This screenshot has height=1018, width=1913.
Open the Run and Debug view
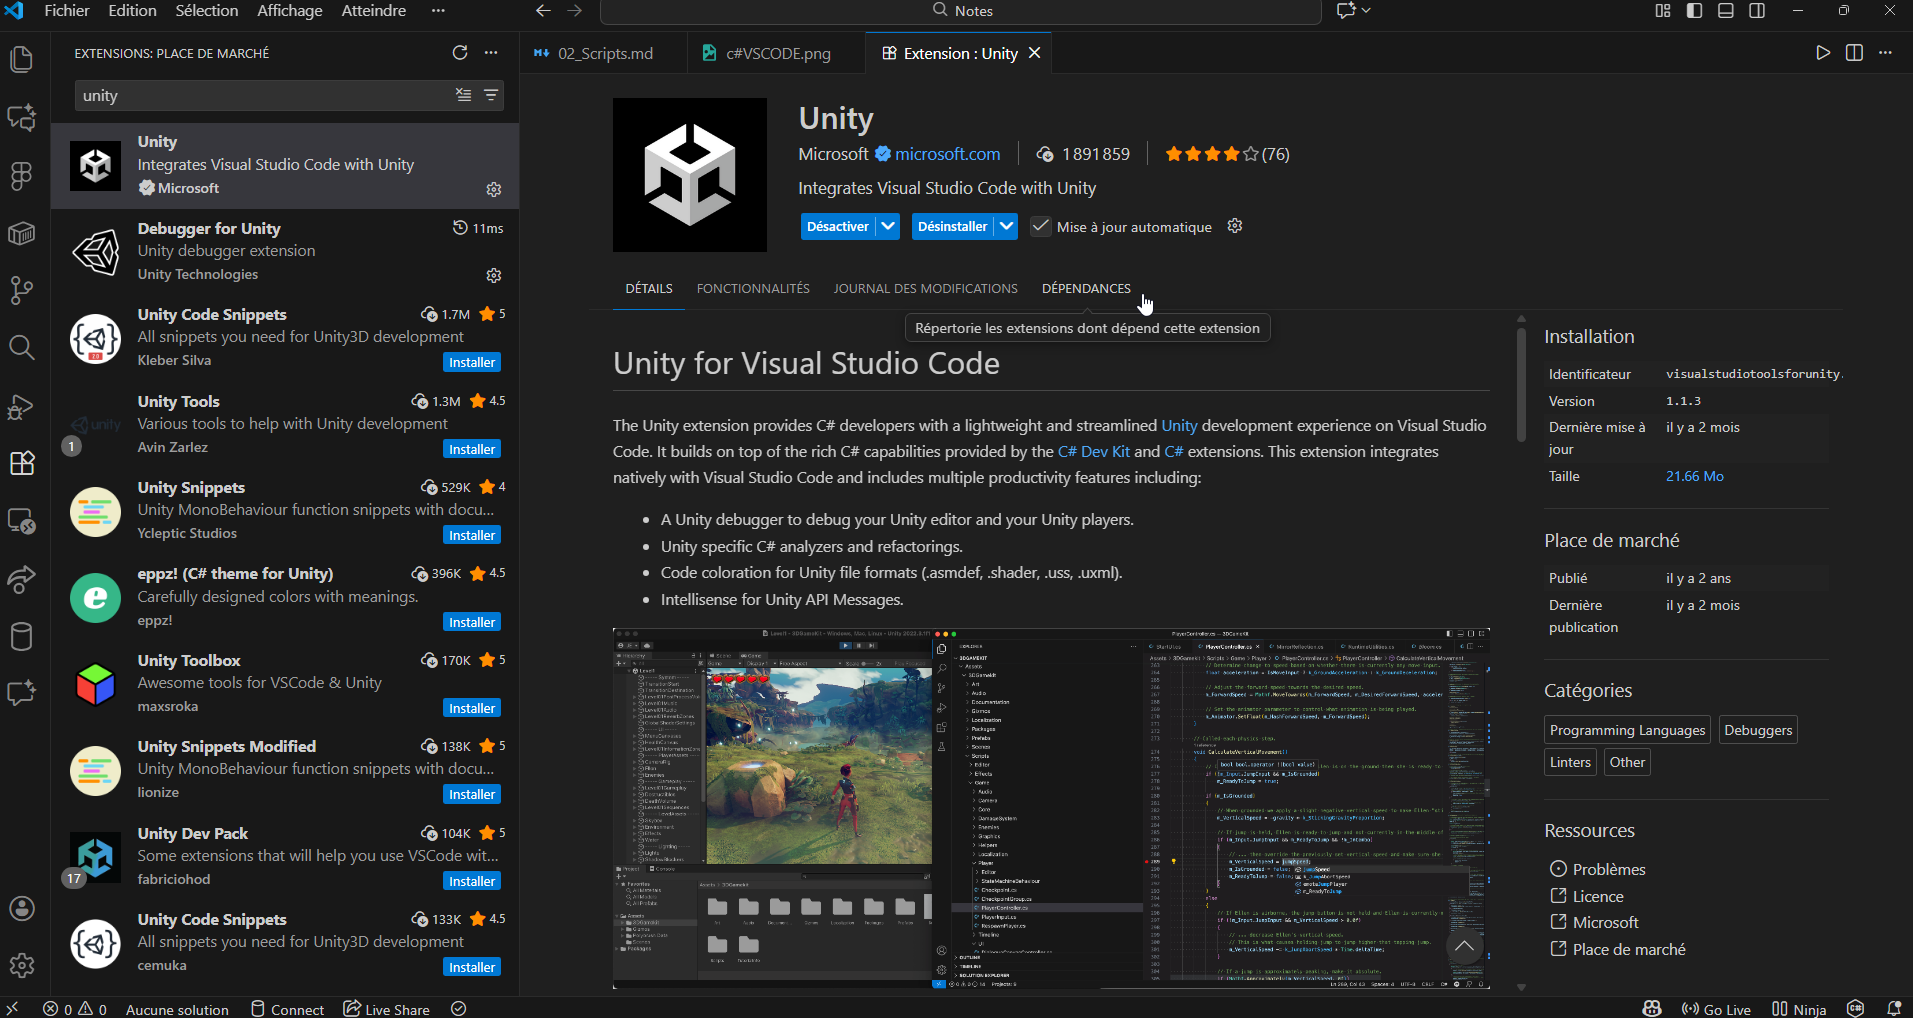(x=21, y=406)
